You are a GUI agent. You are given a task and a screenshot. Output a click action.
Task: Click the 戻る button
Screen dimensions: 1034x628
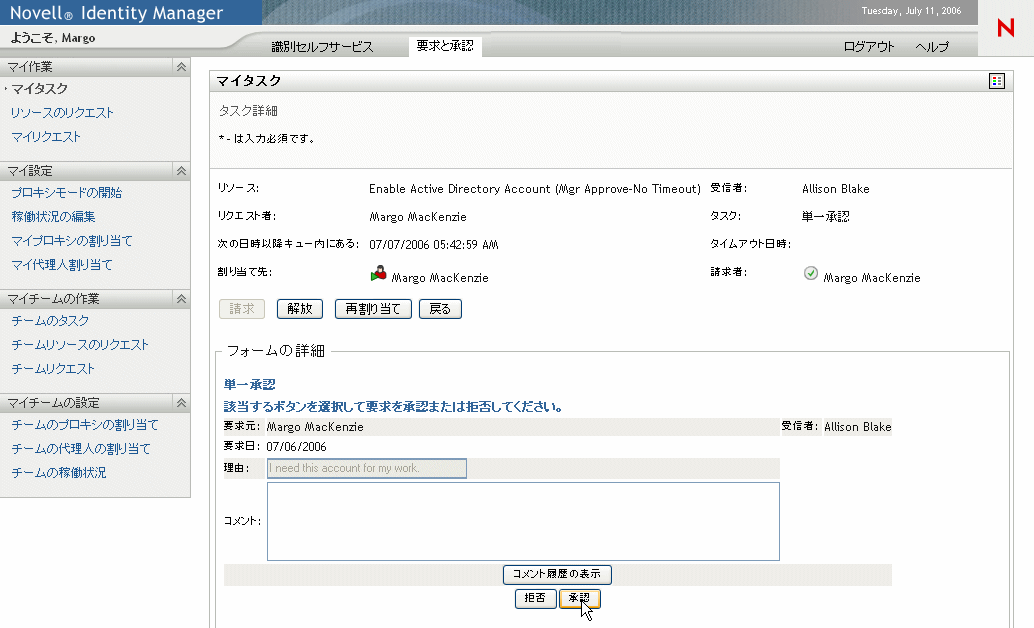tap(441, 309)
